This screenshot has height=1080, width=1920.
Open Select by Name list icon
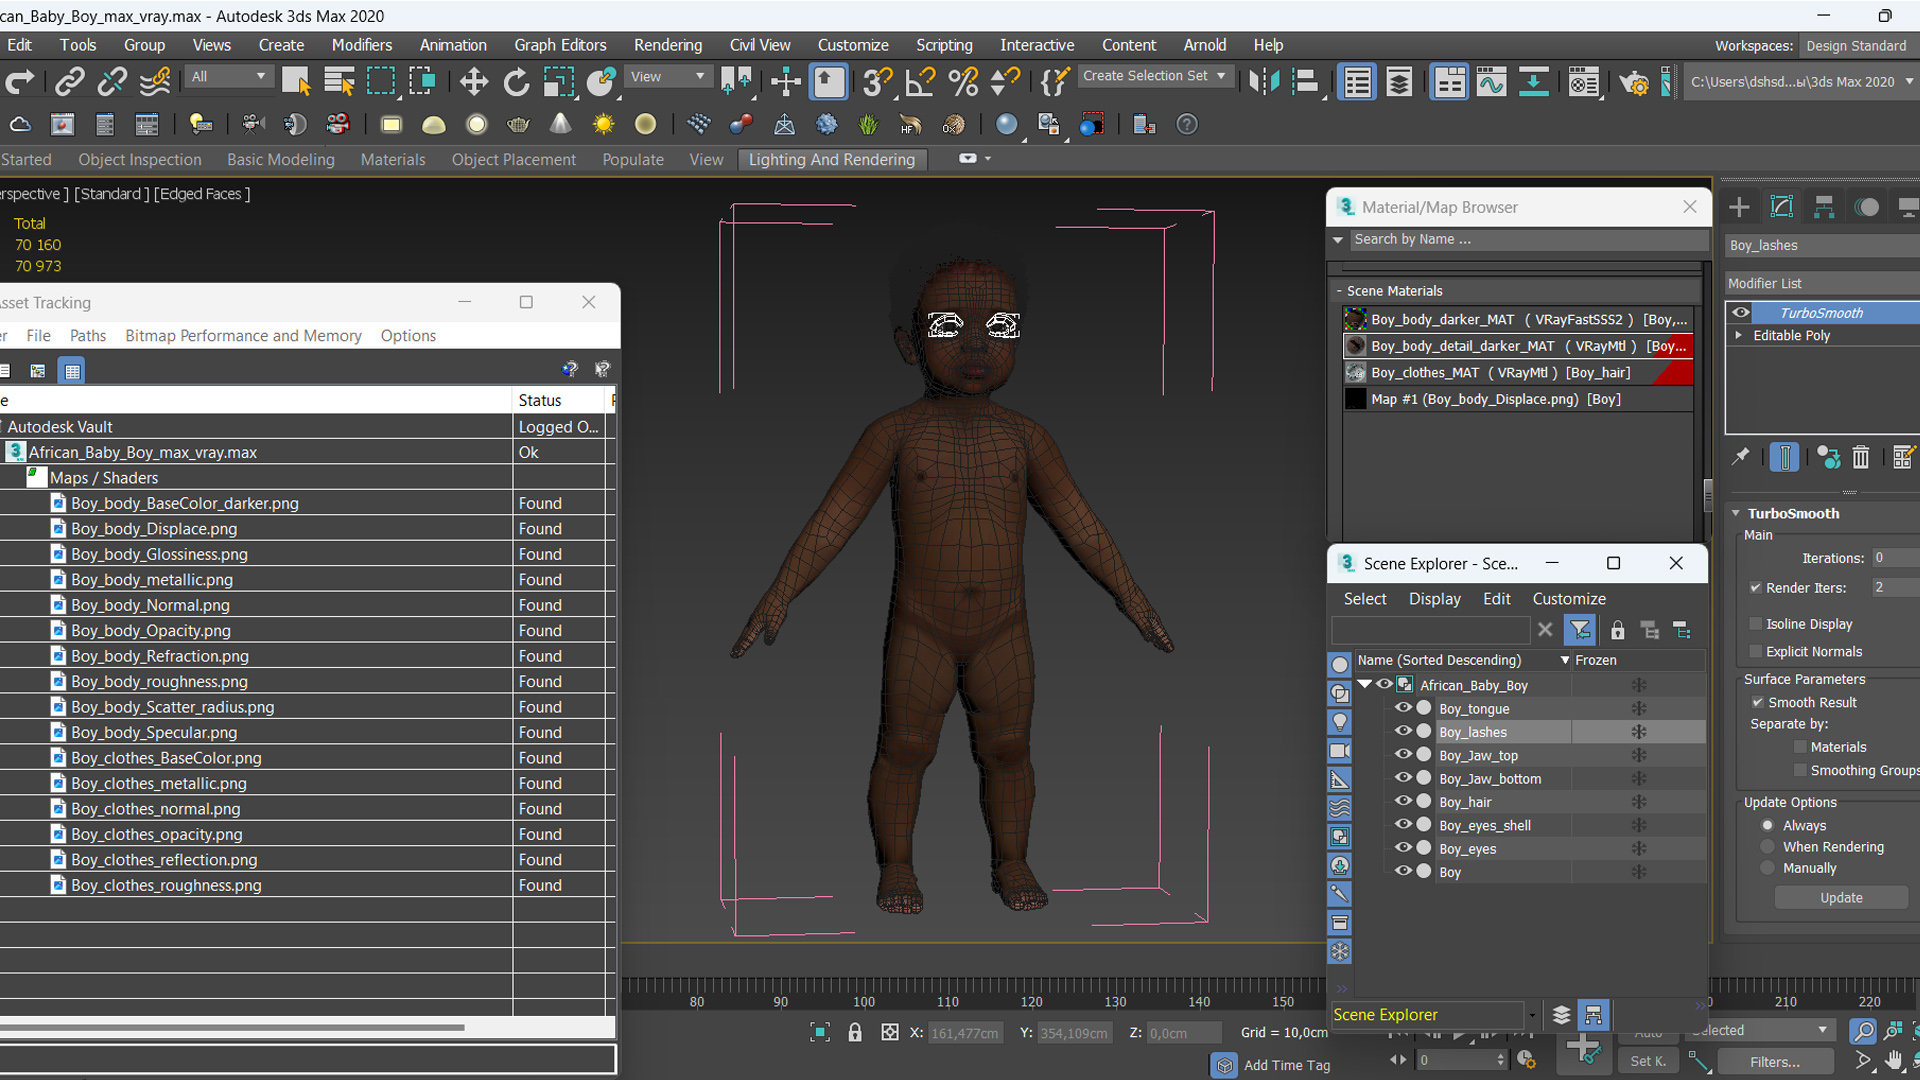[x=339, y=82]
